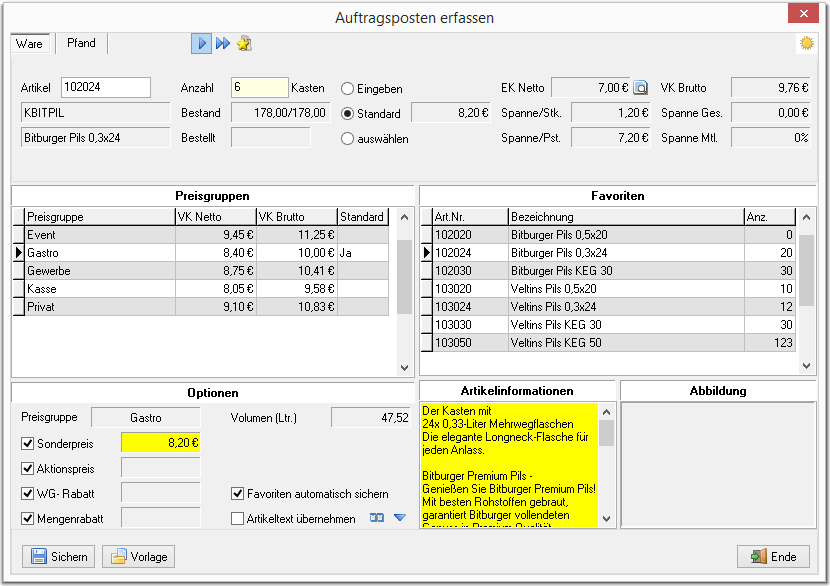Viewport: 830px width, 586px height.
Task: Click scroll-up arrow in Favoriten list
Action: 806,217
